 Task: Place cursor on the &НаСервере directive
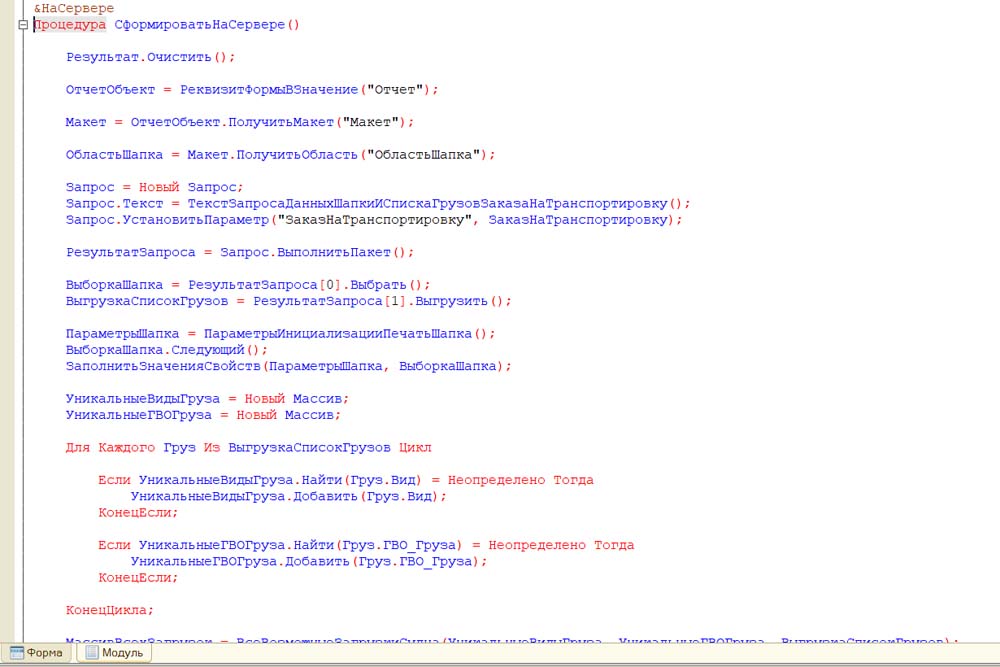[73, 8]
